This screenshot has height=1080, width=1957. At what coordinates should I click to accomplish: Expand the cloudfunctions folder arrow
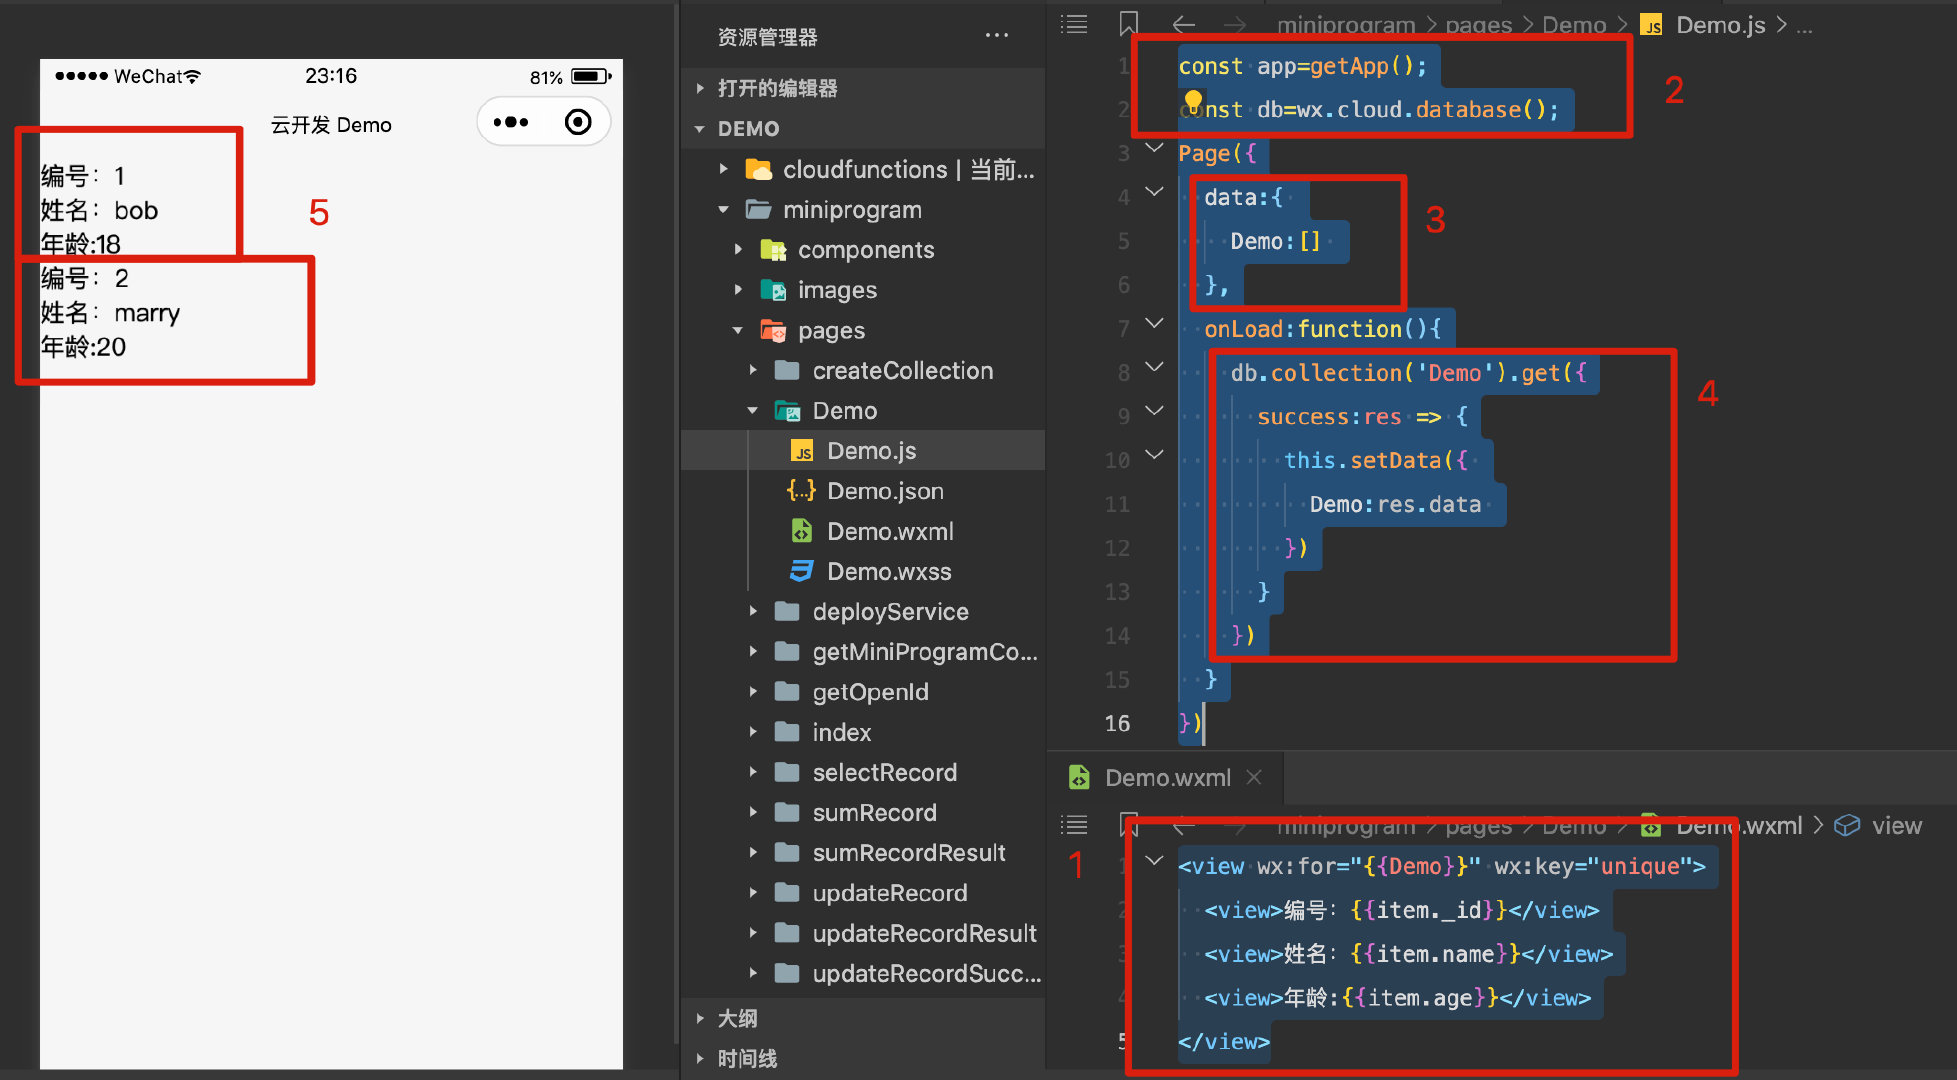click(724, 170)
